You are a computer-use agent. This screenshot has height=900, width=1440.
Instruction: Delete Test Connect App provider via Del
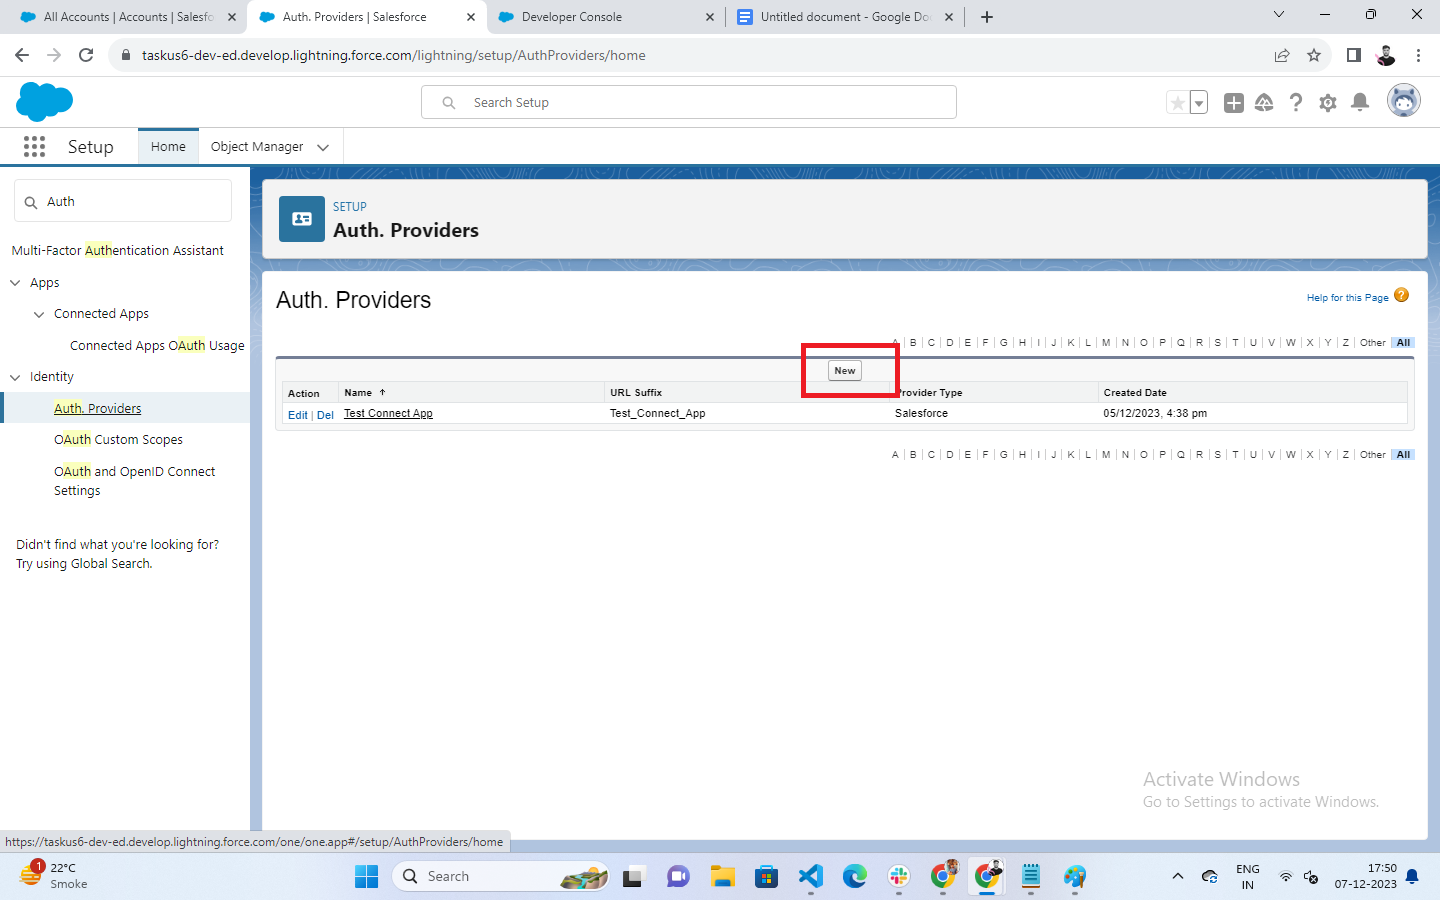(325, 415)
